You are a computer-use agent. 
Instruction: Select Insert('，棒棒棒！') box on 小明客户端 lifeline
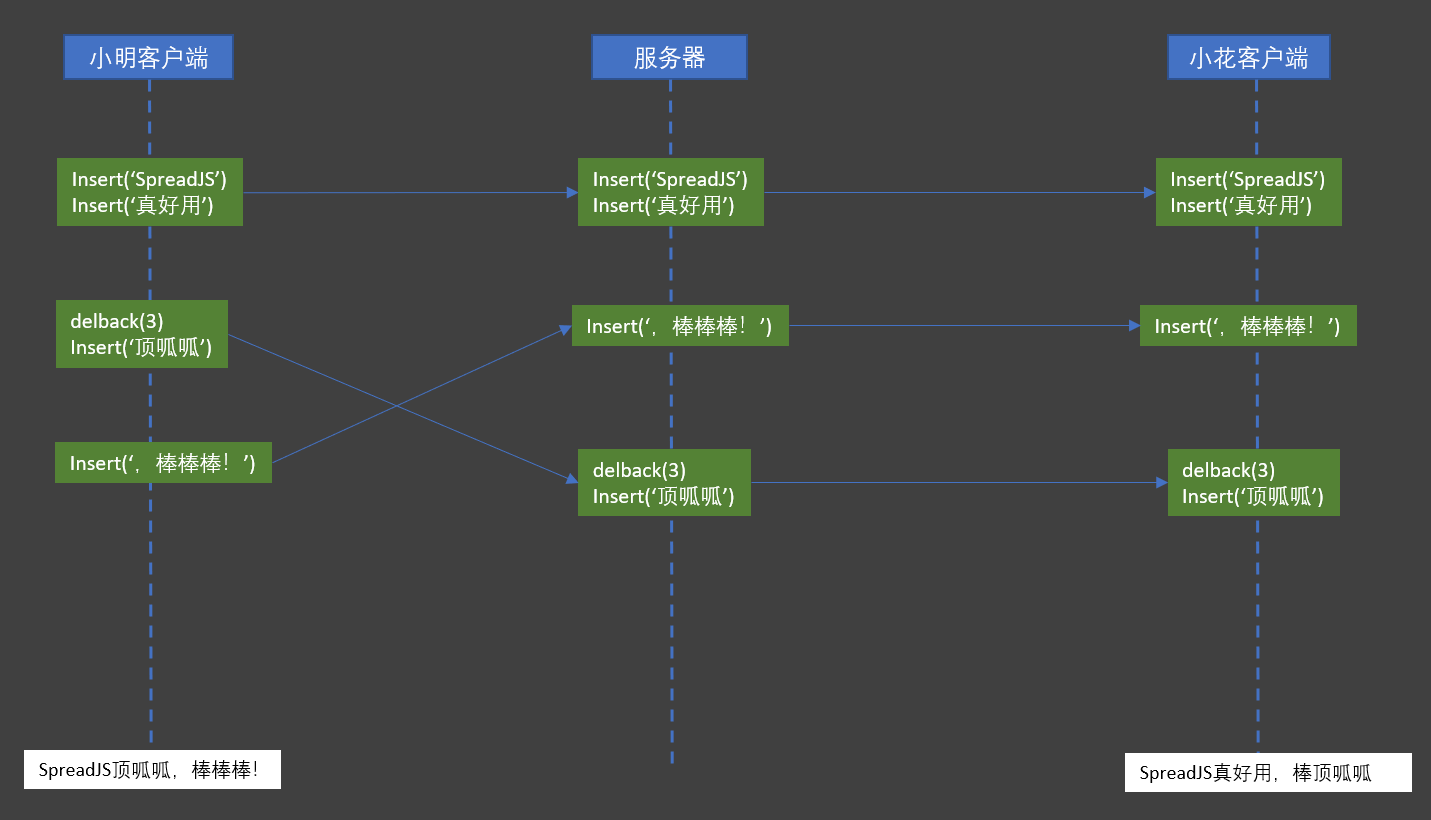[163, 463]
